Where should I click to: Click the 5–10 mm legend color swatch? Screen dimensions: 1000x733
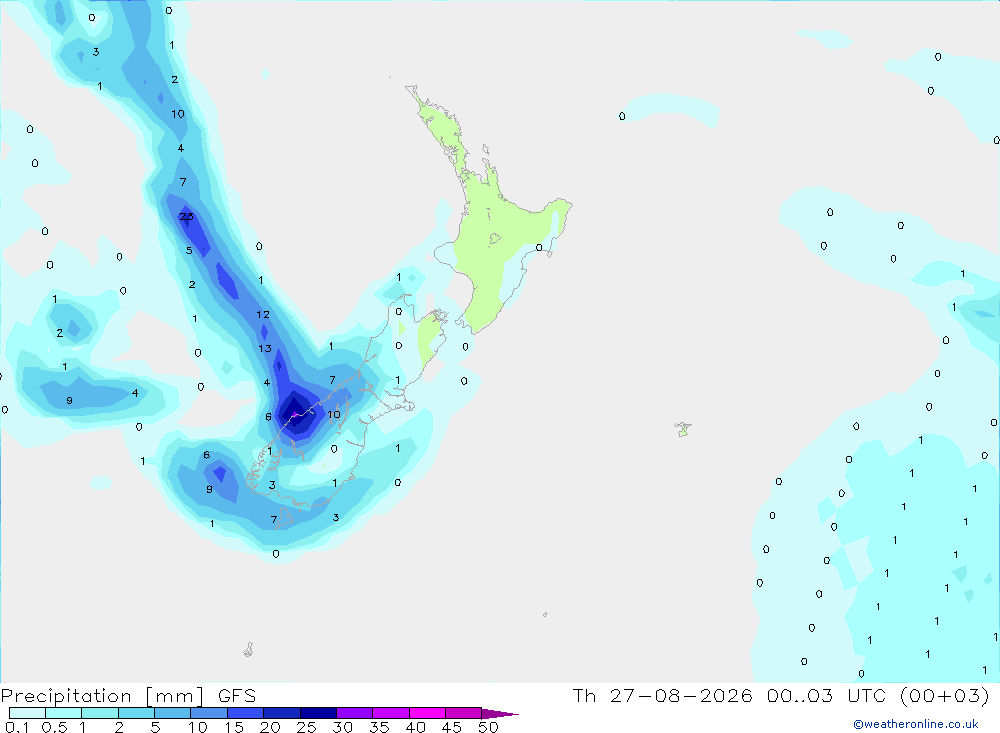tap(172, 713)
